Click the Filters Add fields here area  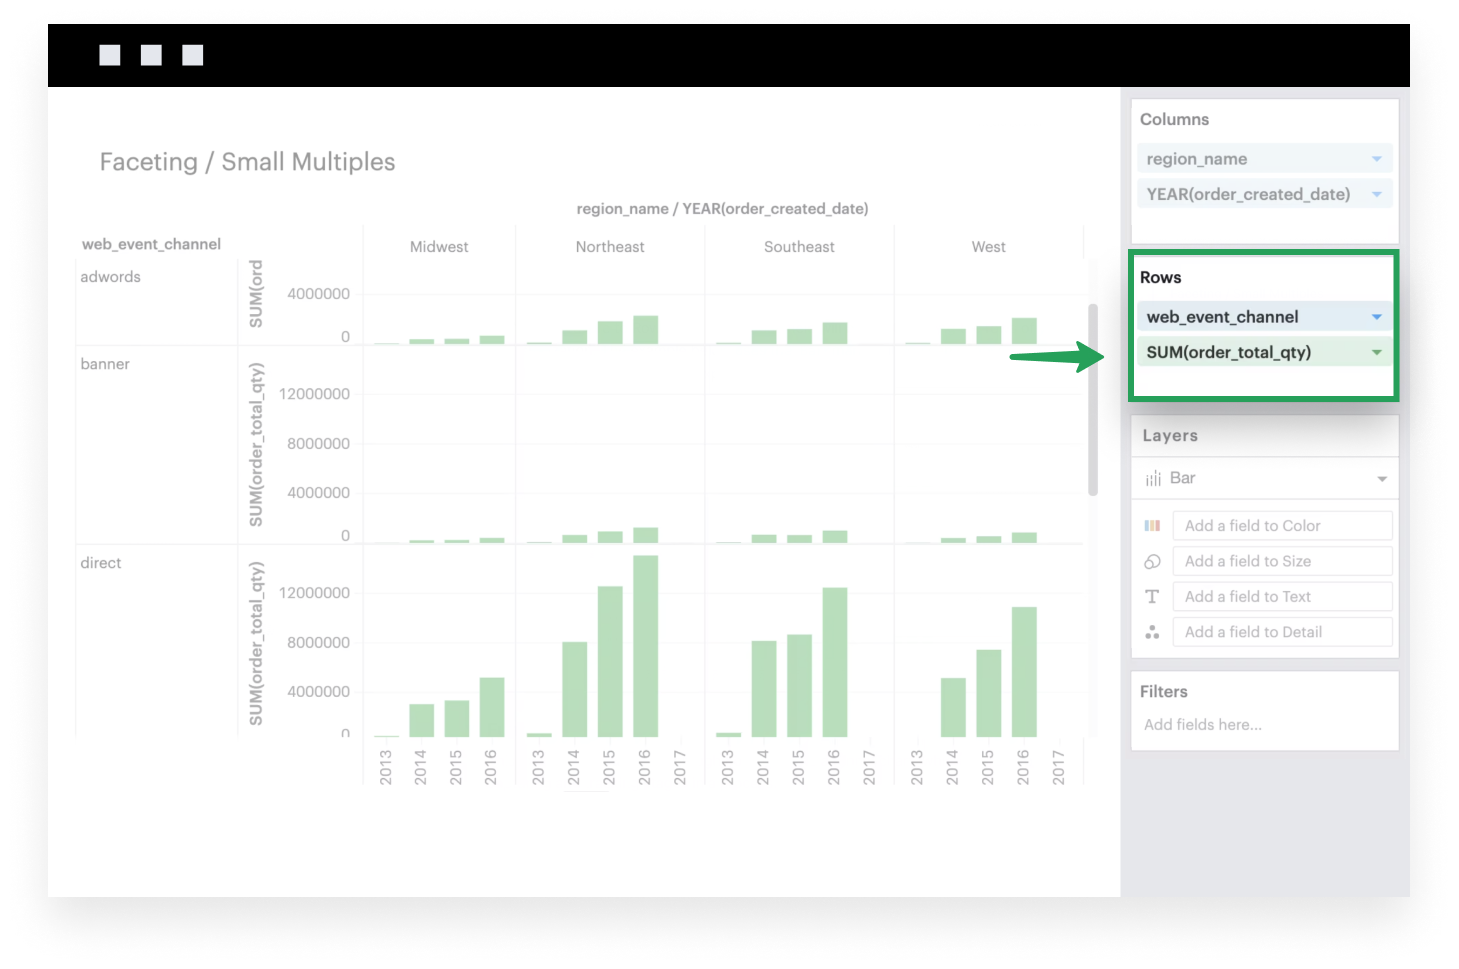click(1203, 725)
